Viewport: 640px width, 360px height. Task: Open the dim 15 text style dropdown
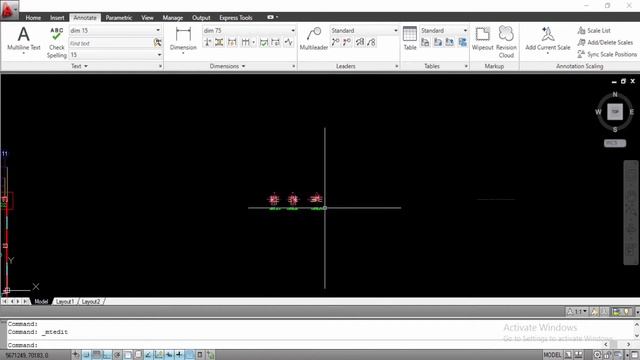[158, 31]
